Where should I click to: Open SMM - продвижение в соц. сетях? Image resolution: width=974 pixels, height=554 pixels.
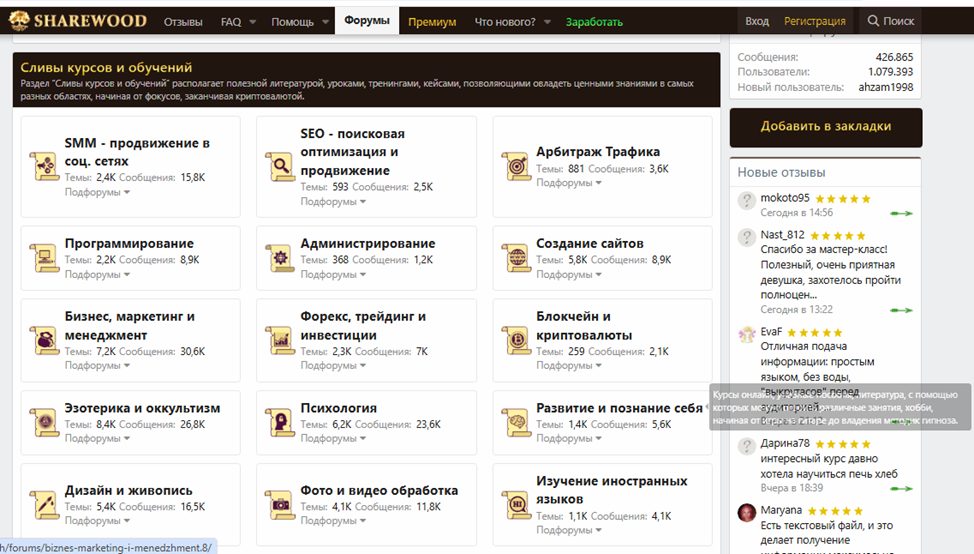pos(137,152)
